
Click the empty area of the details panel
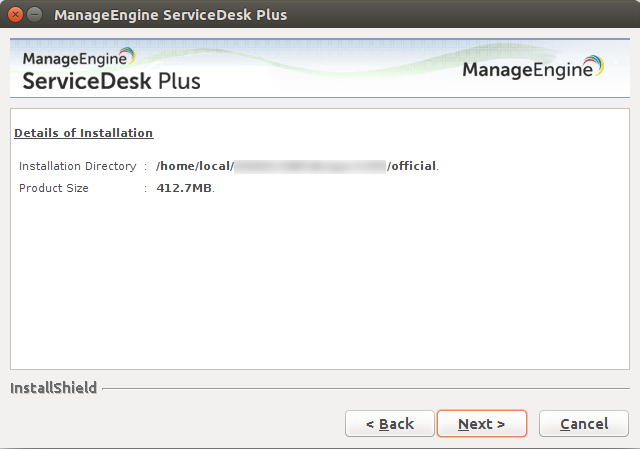pos(320,290)
